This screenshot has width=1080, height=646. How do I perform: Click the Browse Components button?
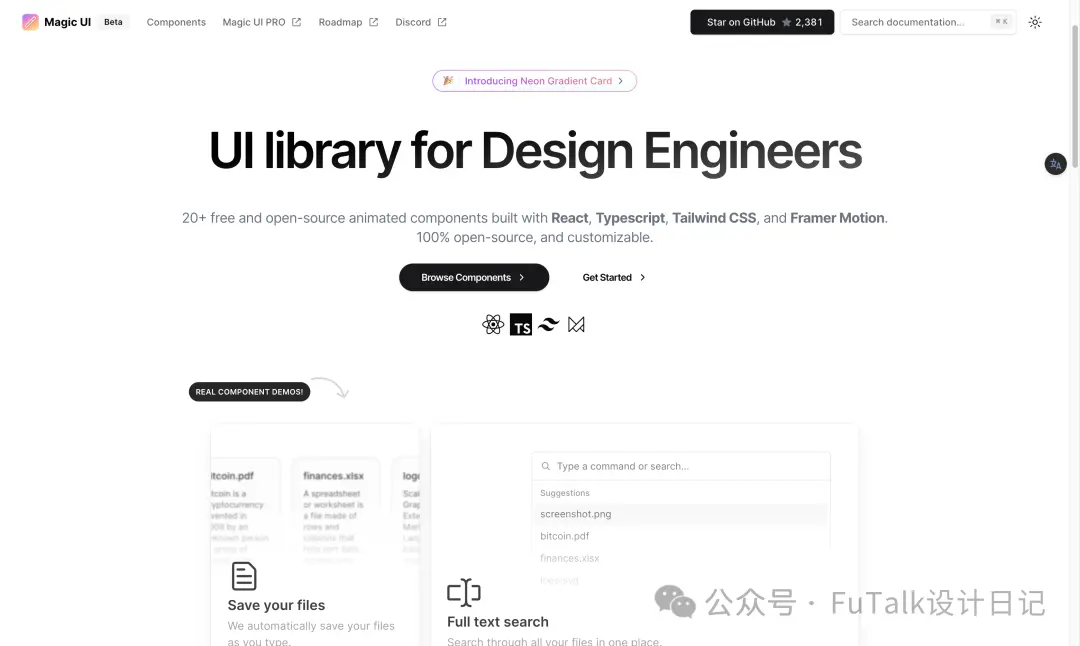tap(474, 278)
